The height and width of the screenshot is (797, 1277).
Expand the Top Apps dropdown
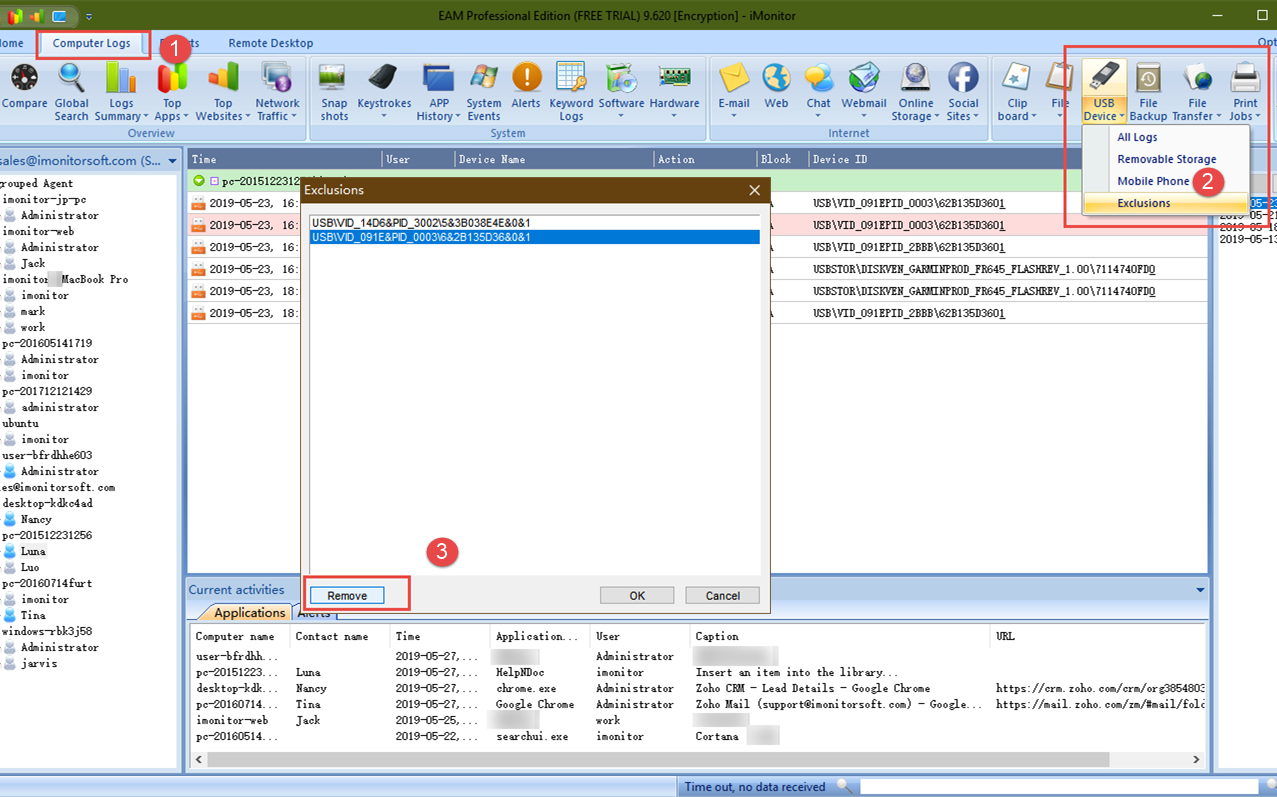(x=172, y=116)
